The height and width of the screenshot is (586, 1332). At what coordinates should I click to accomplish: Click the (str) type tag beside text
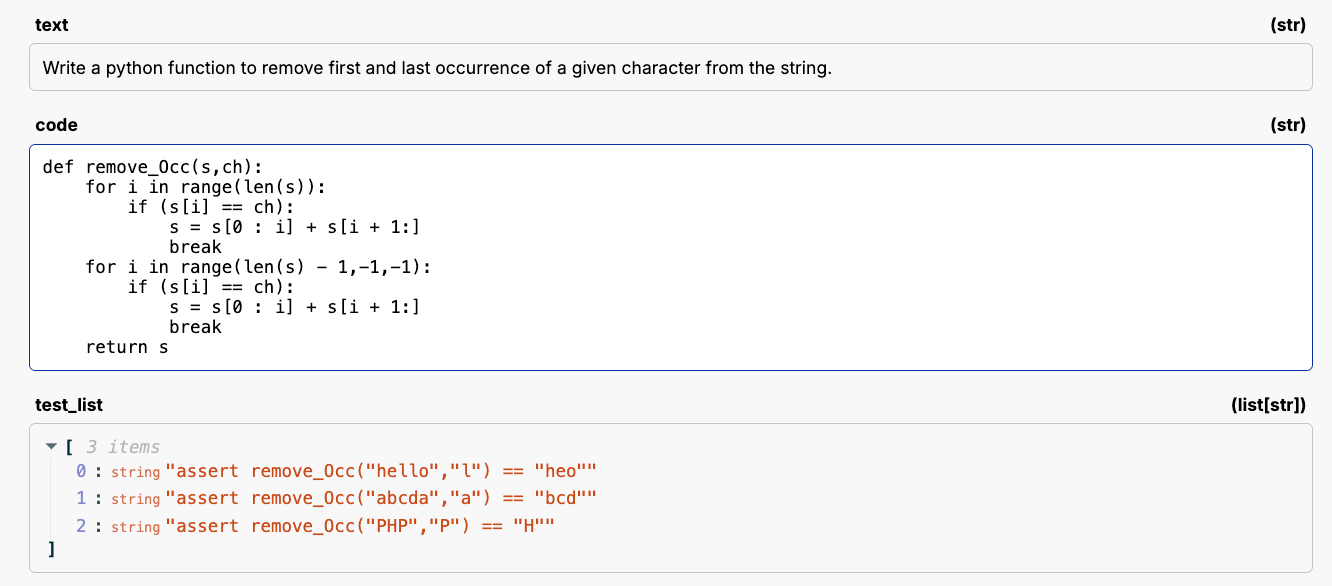pyautogui.click(x=1287, y=25)
